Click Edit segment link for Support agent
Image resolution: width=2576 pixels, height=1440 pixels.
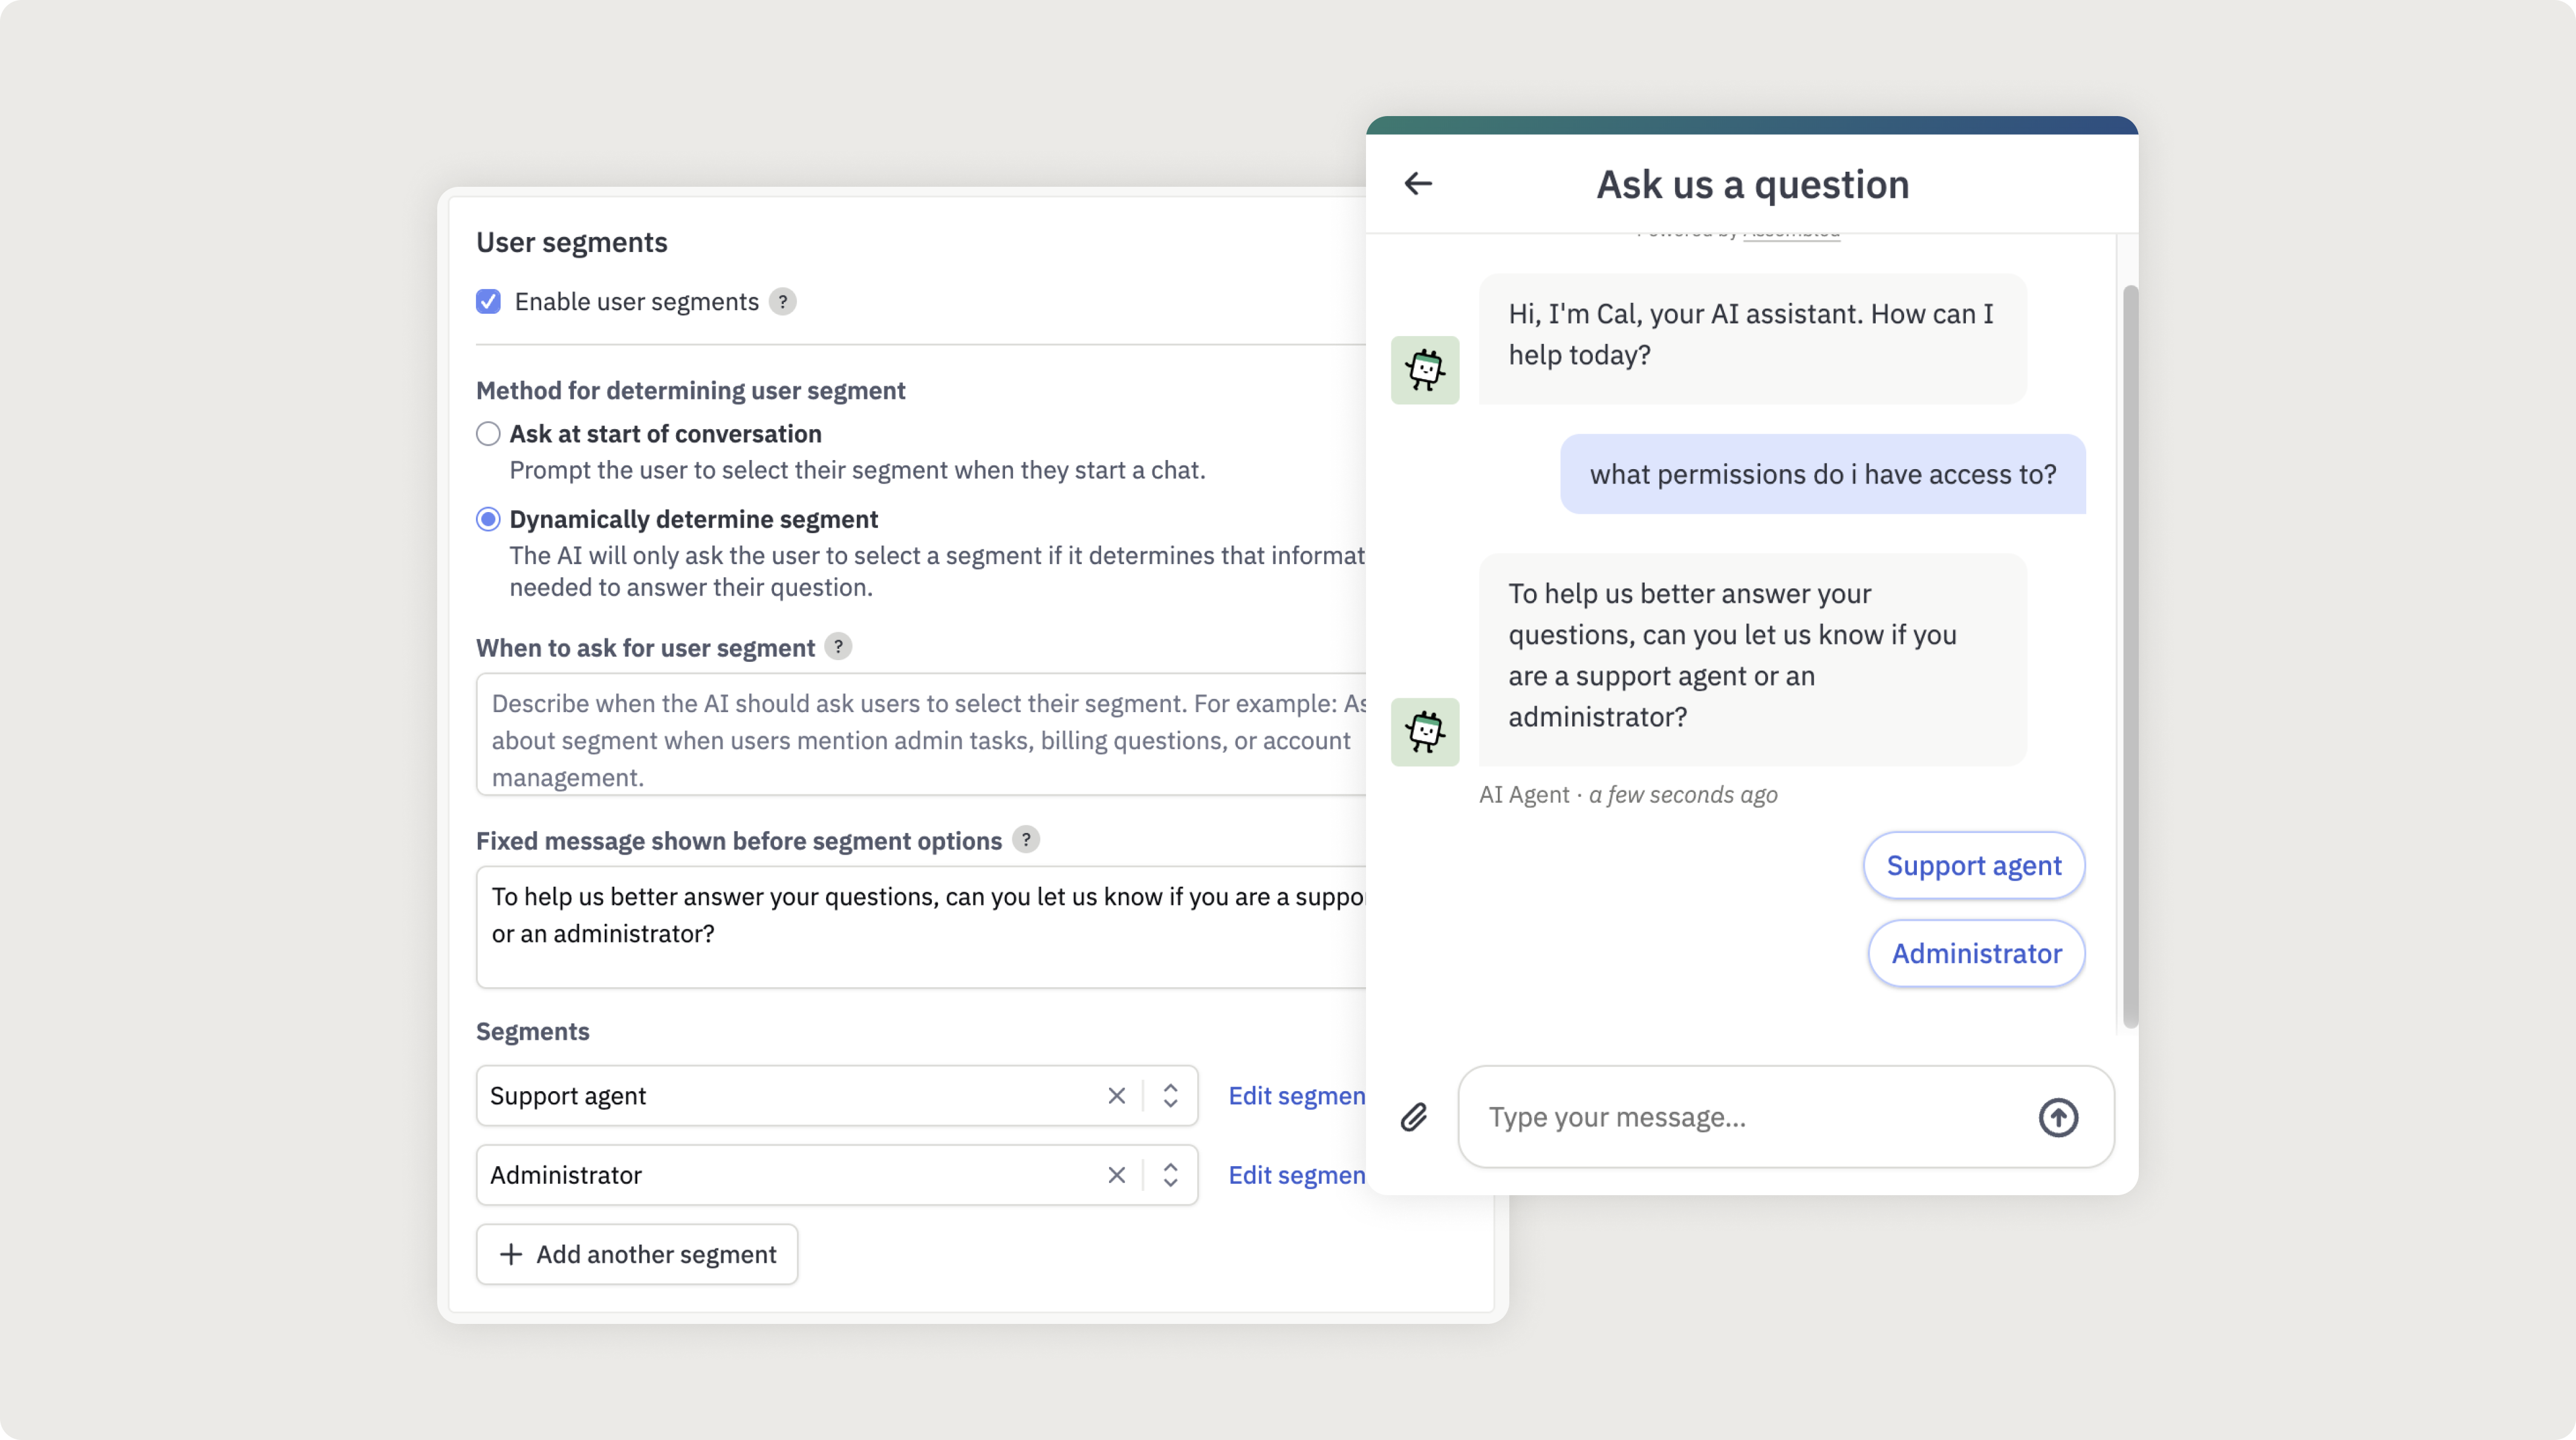[1297, 1096]
